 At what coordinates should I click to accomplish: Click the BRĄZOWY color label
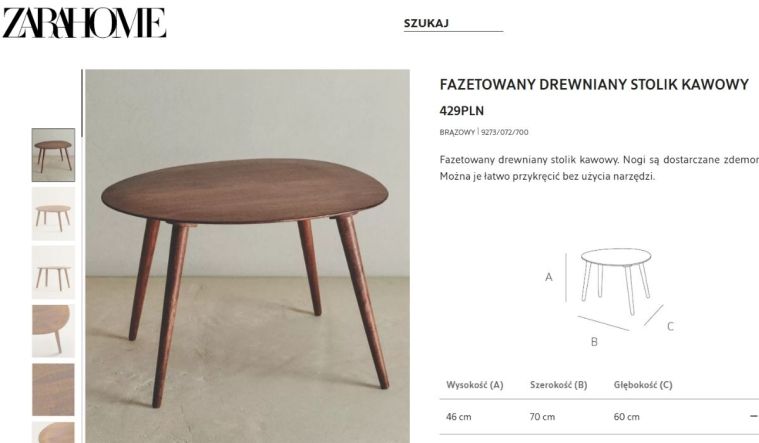(x=457, y=132)
